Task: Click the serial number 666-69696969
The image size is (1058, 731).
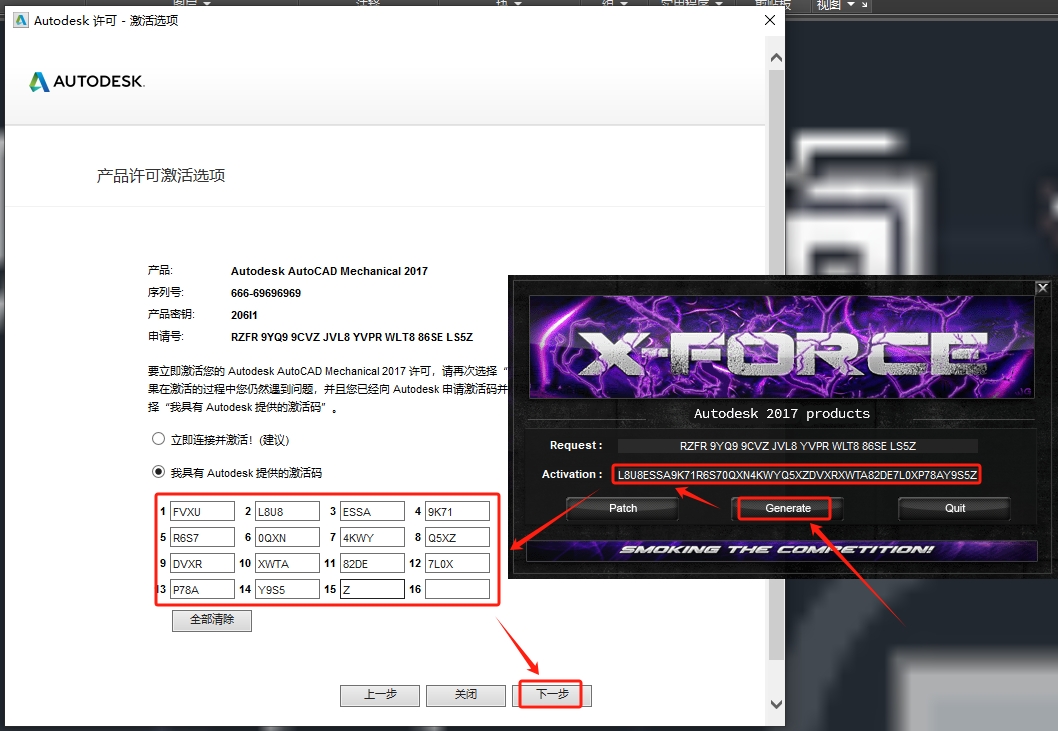Action: 266,293
